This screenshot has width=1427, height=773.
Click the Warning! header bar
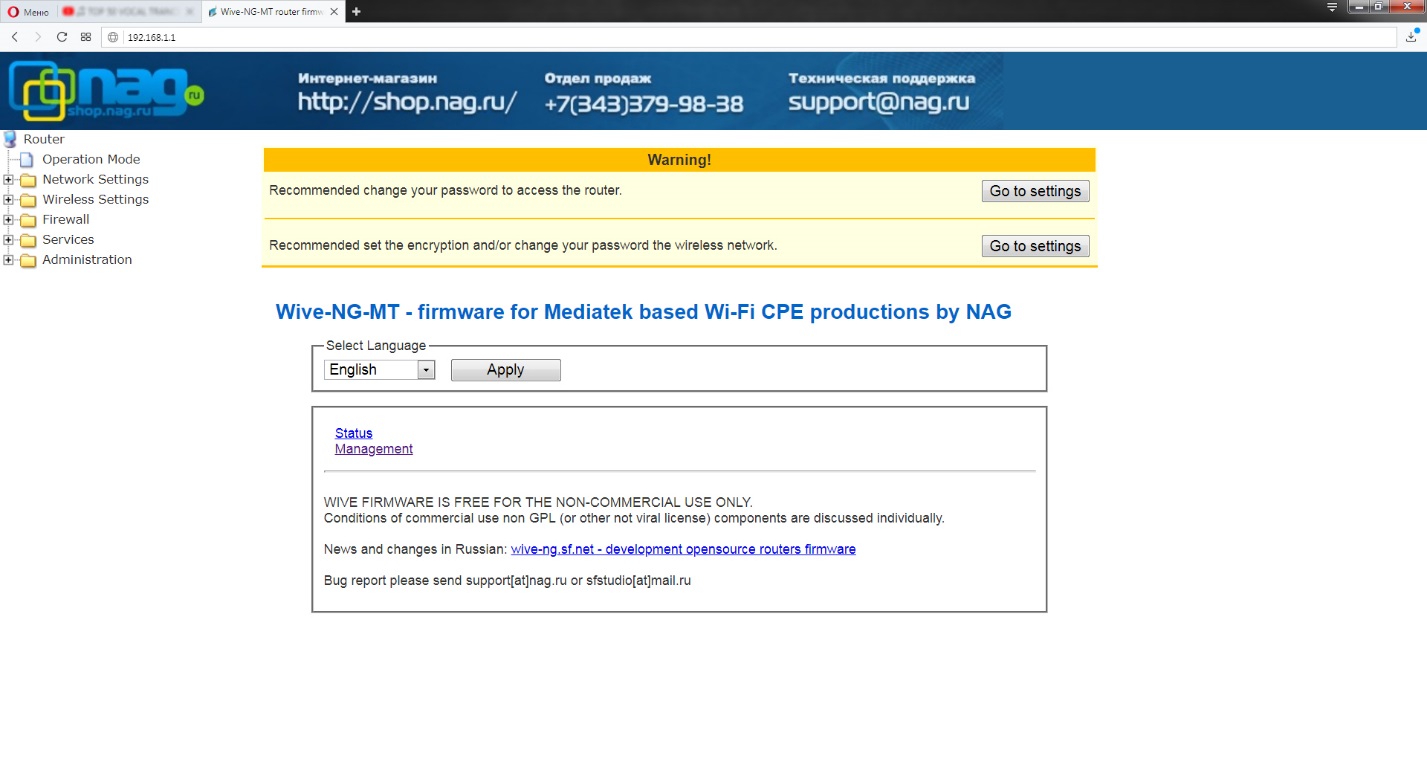pyautogui.click(x=680, y=160)
